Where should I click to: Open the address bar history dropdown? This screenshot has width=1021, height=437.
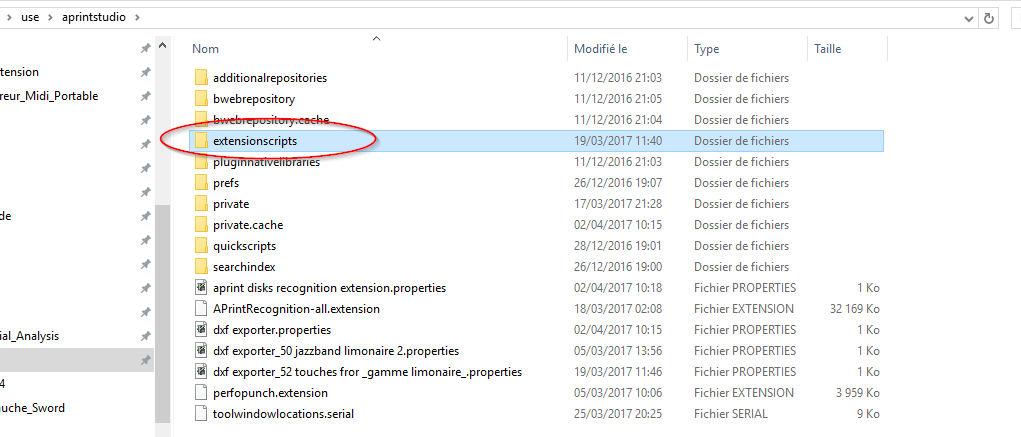click(x=968, y=18)
